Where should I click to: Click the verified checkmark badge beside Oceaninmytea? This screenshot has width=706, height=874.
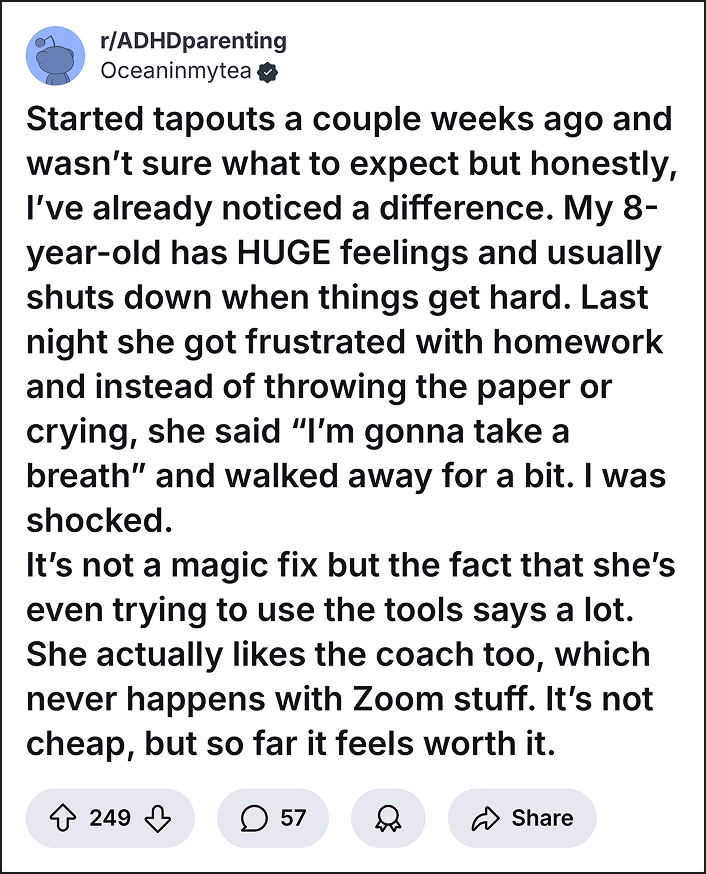(266, 72)
